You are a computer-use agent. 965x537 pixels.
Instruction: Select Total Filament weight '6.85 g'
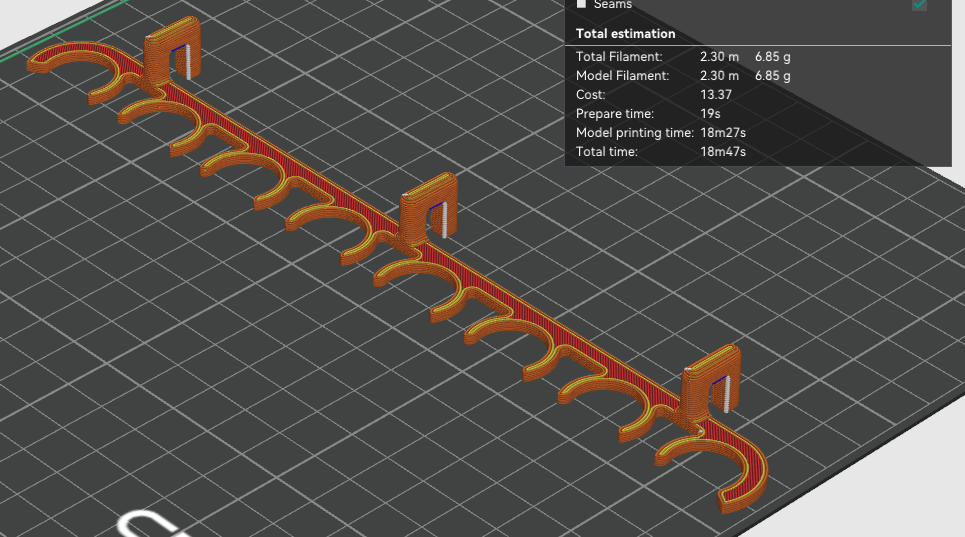[773, 57]
